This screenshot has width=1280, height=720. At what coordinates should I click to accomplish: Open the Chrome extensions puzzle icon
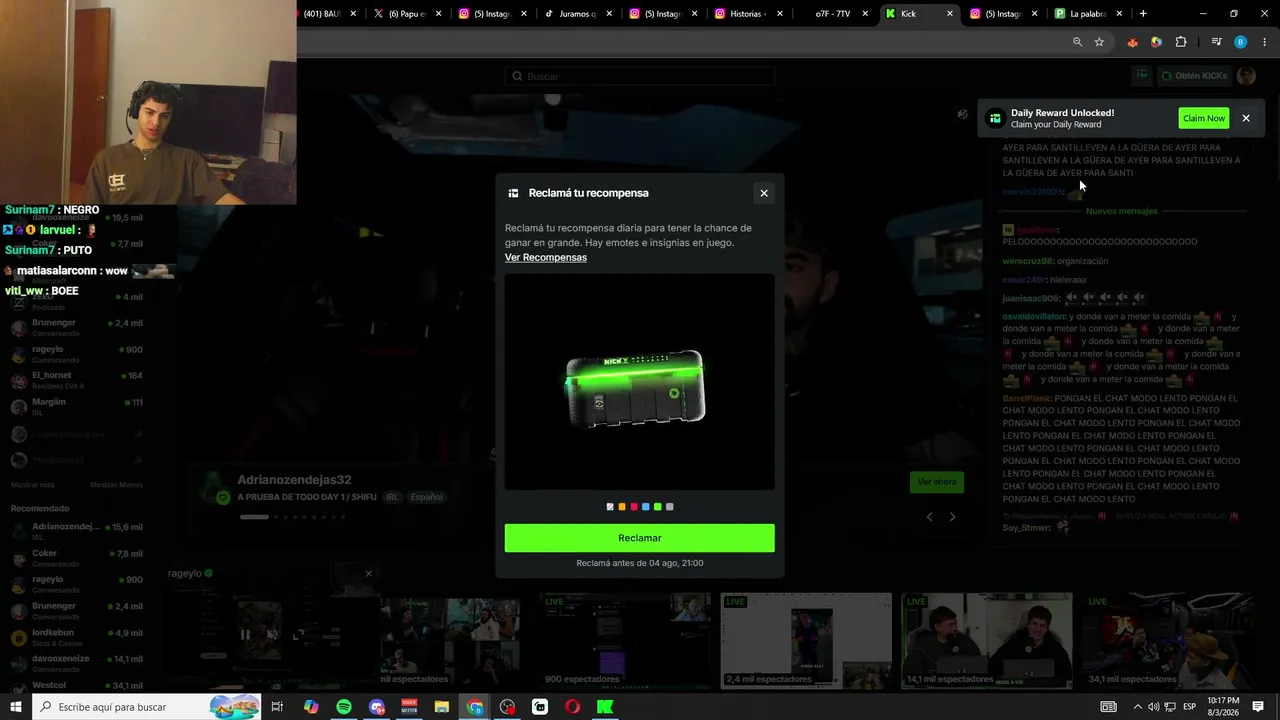(x=1181, y=42)
